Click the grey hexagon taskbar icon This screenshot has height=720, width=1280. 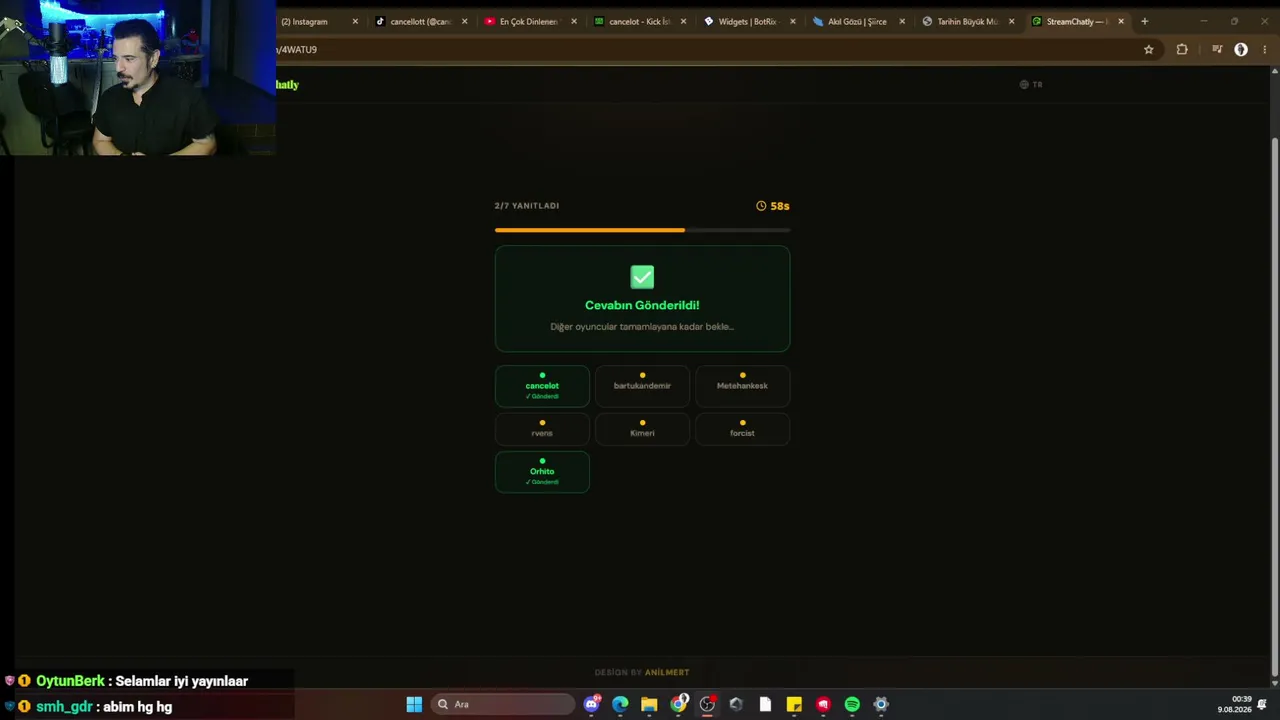736,704
